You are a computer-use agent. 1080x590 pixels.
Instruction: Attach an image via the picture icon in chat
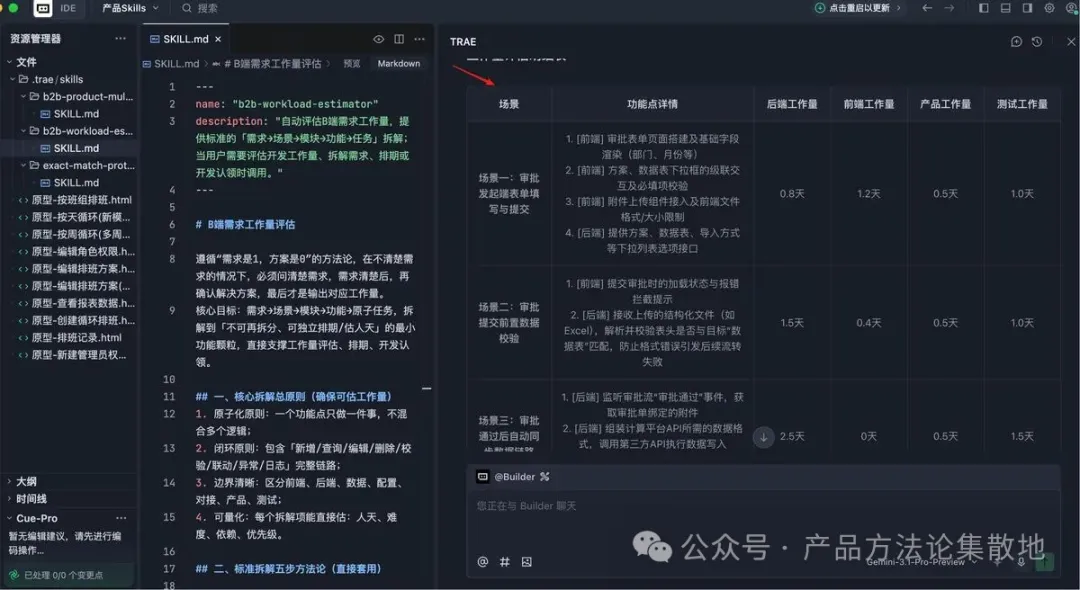(x=525, y=562)
